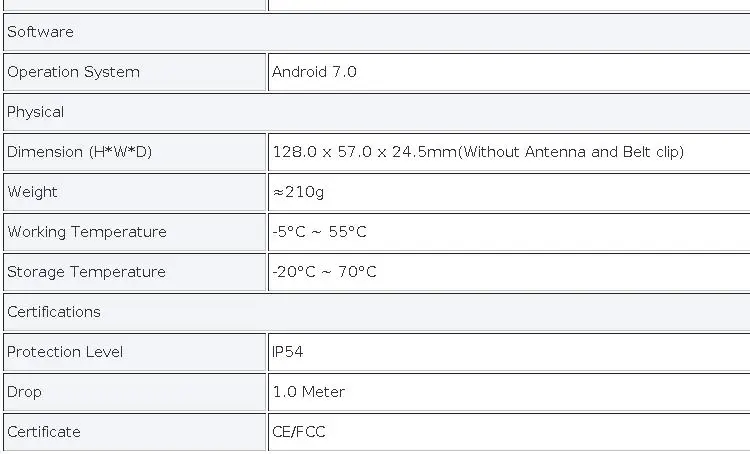
Task: Click the Certifications section header row
Action: (x=375, y=312)
